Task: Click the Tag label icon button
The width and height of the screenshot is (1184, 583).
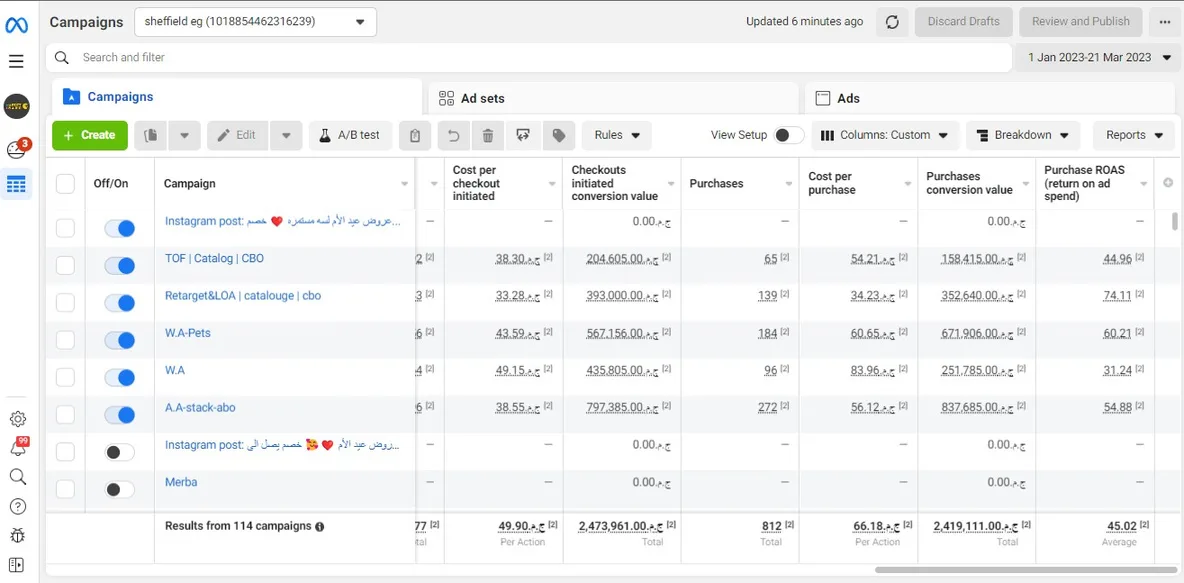Action: [559, 135]
